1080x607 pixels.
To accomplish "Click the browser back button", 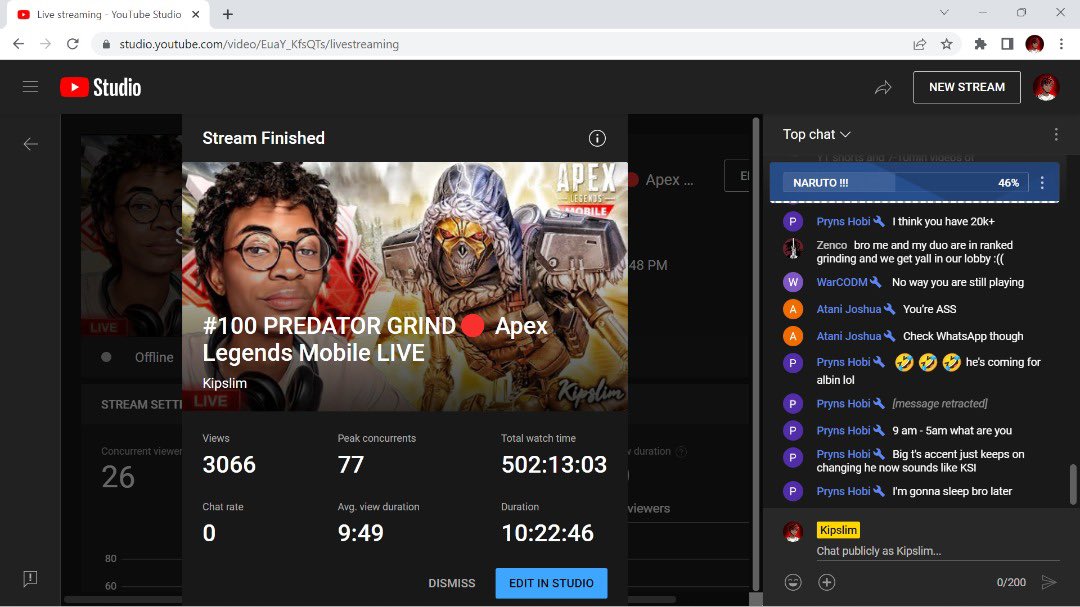I will (x=19, y=44).
